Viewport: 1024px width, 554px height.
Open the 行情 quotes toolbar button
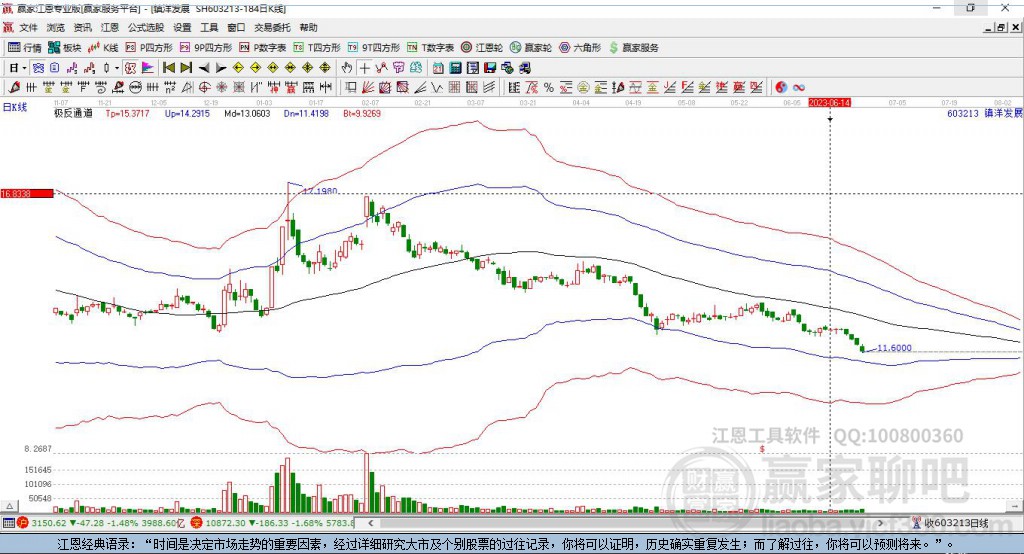pyautogui.click(x=24, y=48)
